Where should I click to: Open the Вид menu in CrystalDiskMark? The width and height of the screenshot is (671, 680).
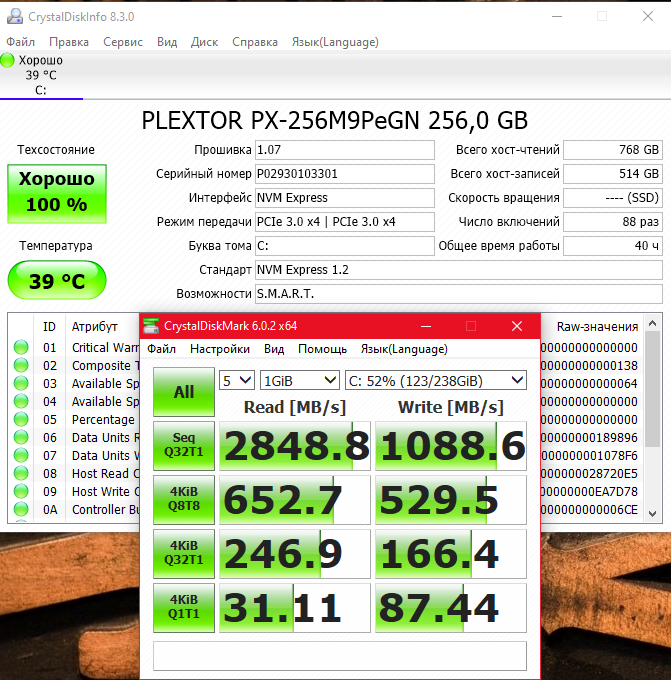click(274, 349)
